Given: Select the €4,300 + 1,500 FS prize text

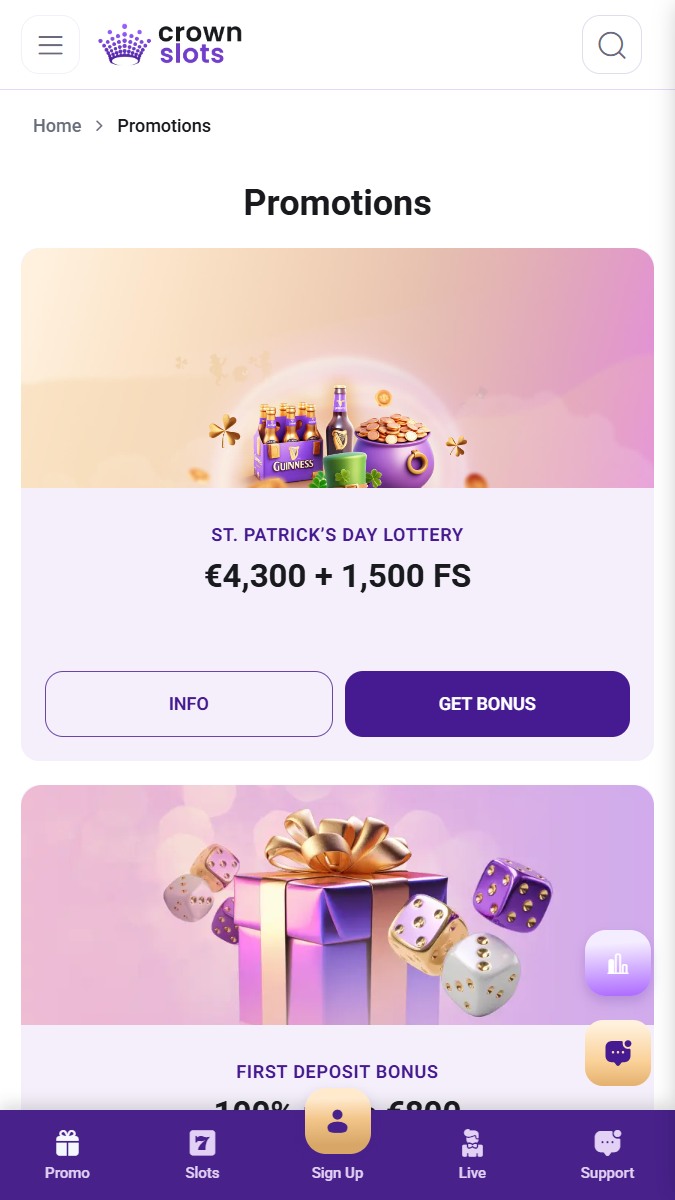Looking at the screenshot, I should 337,576.
